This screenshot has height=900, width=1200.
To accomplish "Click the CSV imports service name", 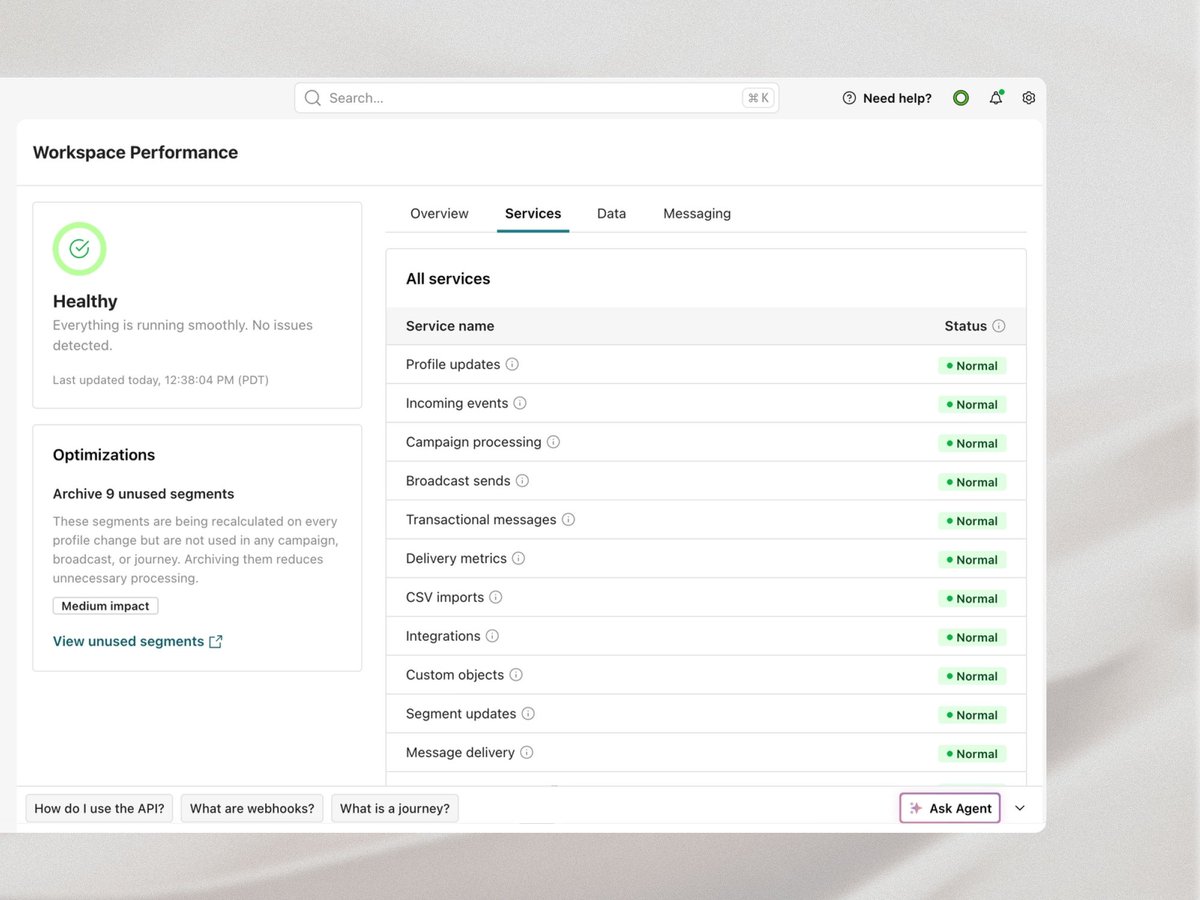I will click(x=445, y=597).
